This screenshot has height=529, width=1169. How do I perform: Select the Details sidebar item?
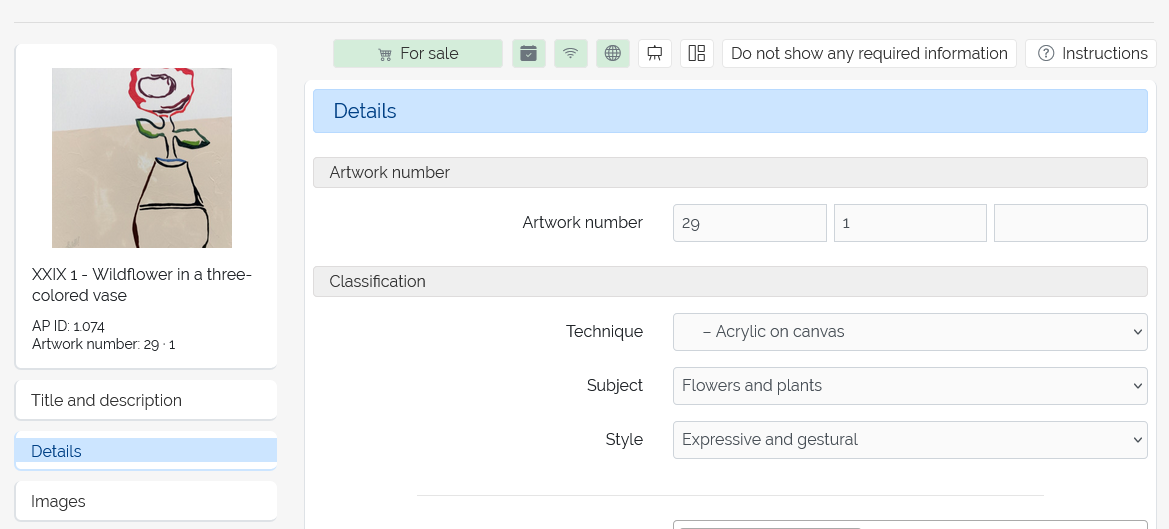coord(146,451)
